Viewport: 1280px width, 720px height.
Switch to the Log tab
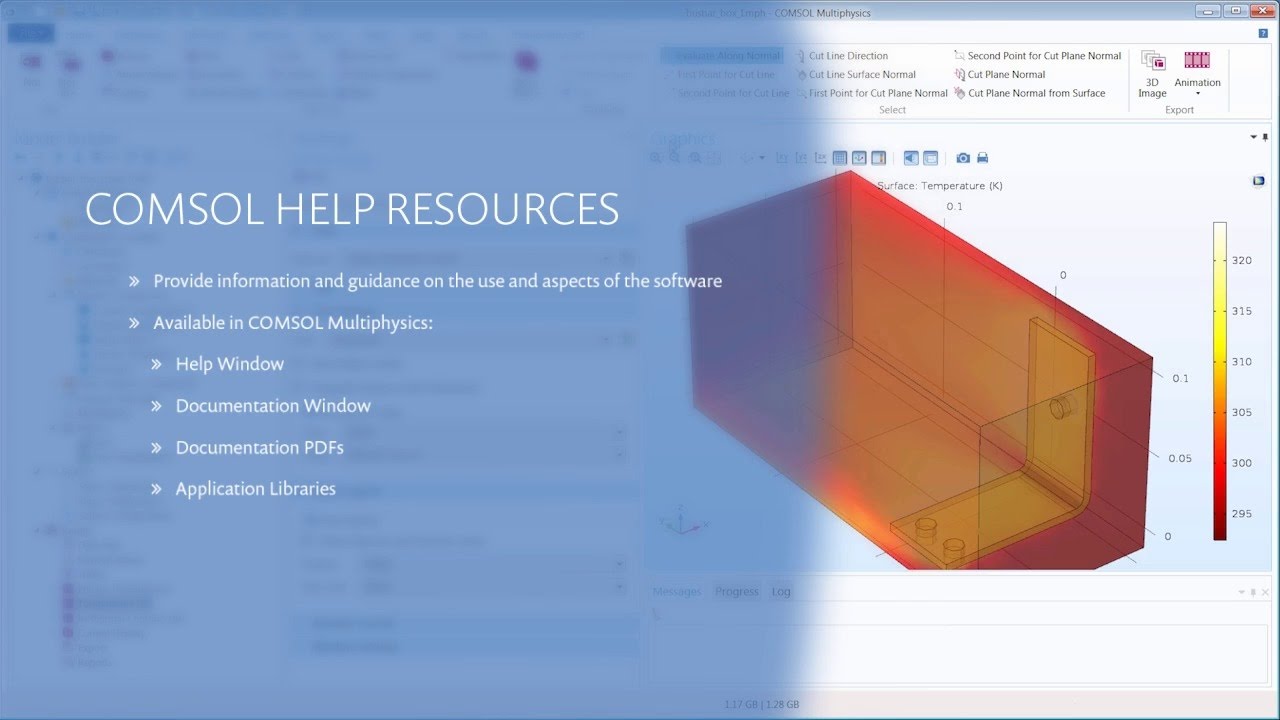click(x=781, y=591)
